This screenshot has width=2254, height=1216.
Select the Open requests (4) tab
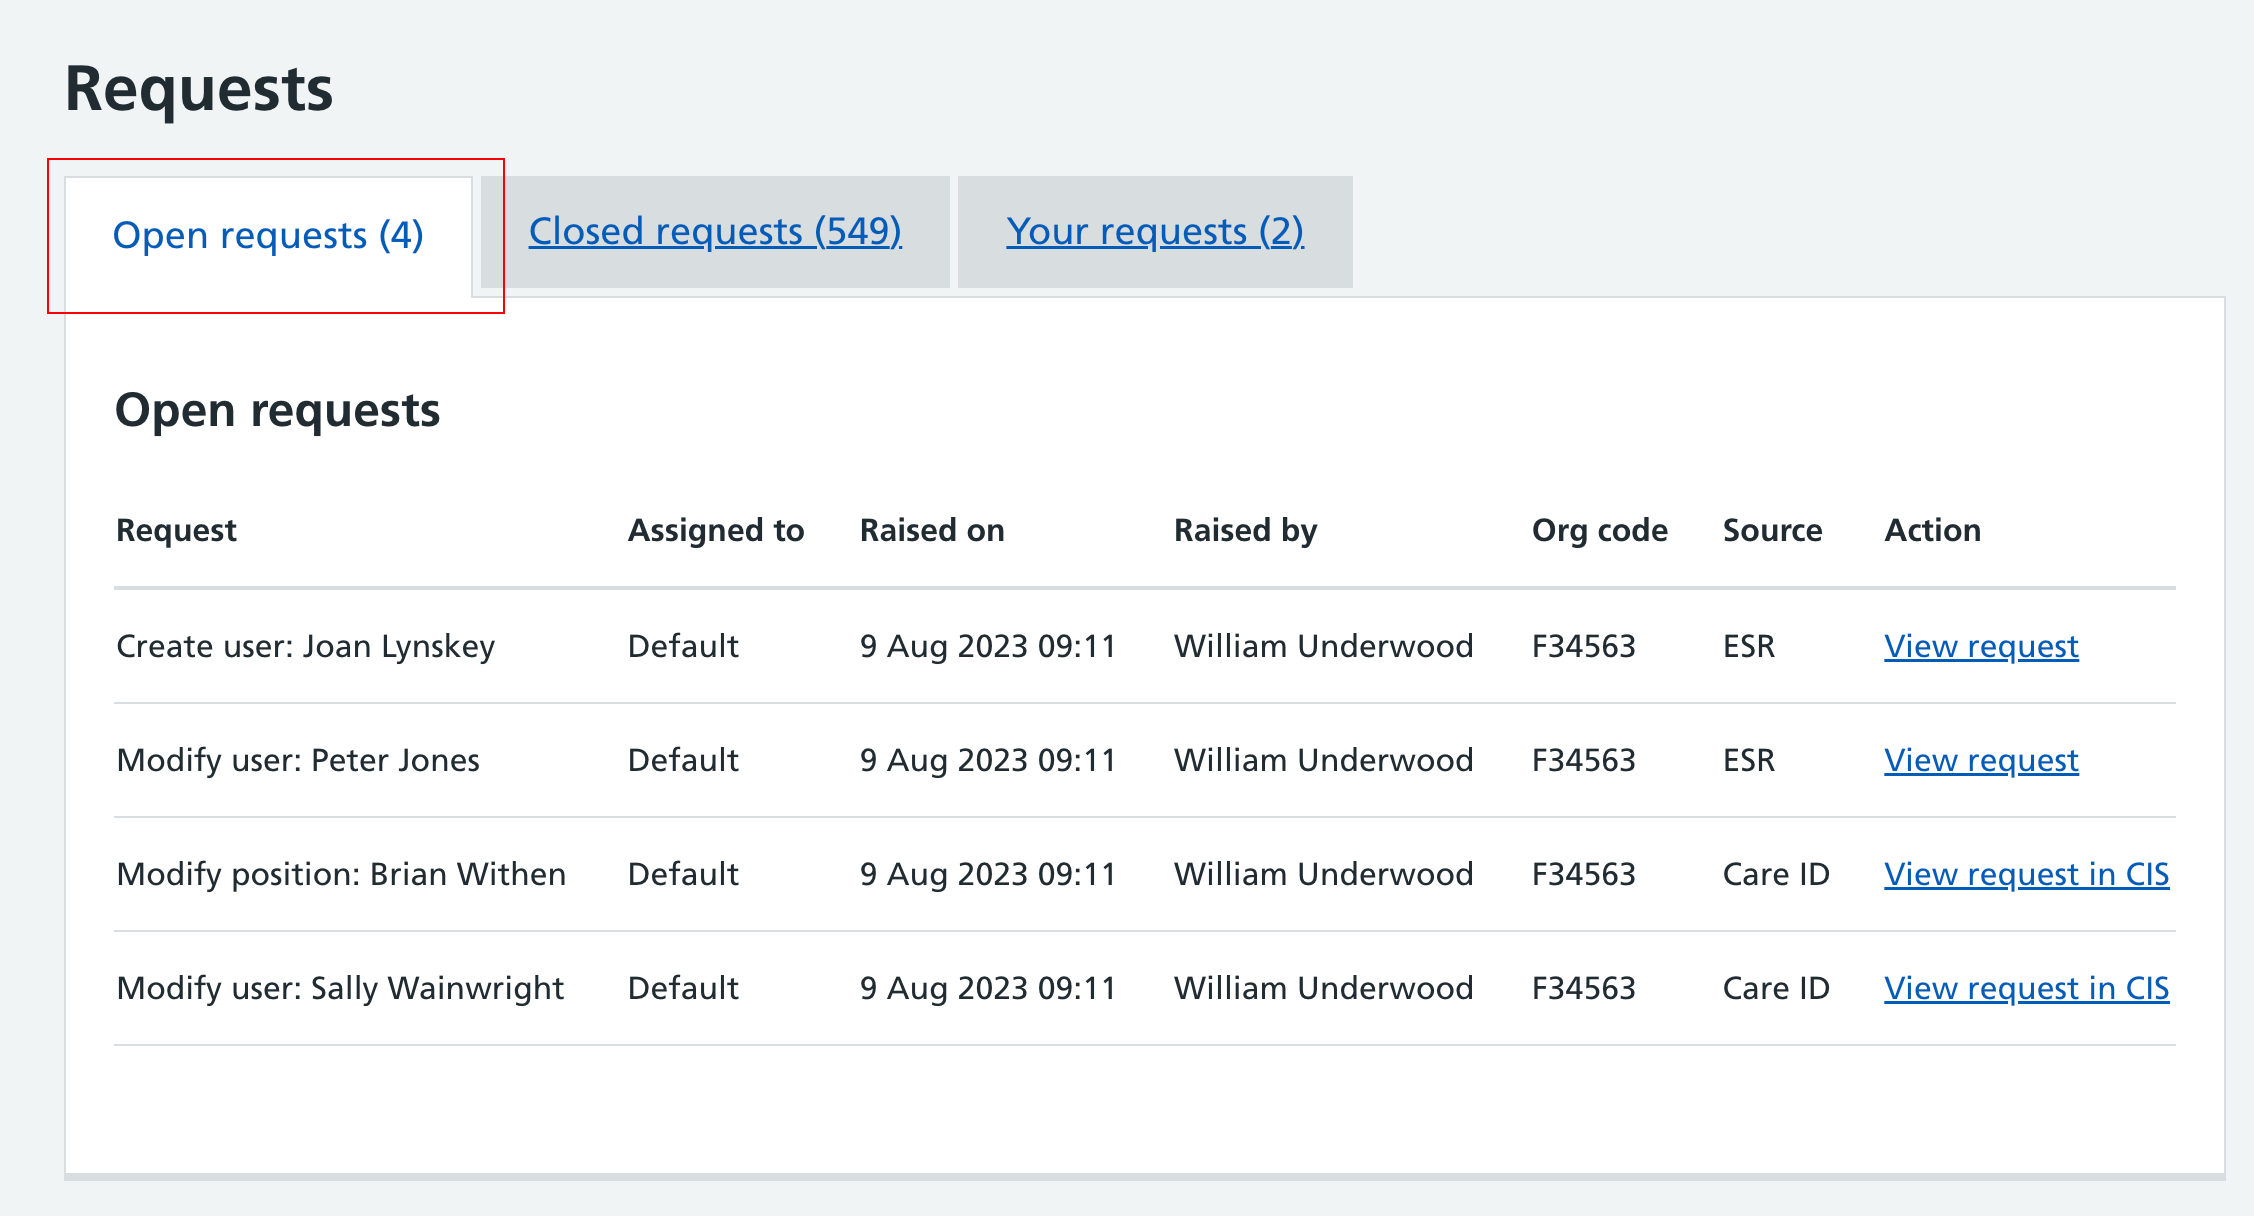[x=268, y=236]
